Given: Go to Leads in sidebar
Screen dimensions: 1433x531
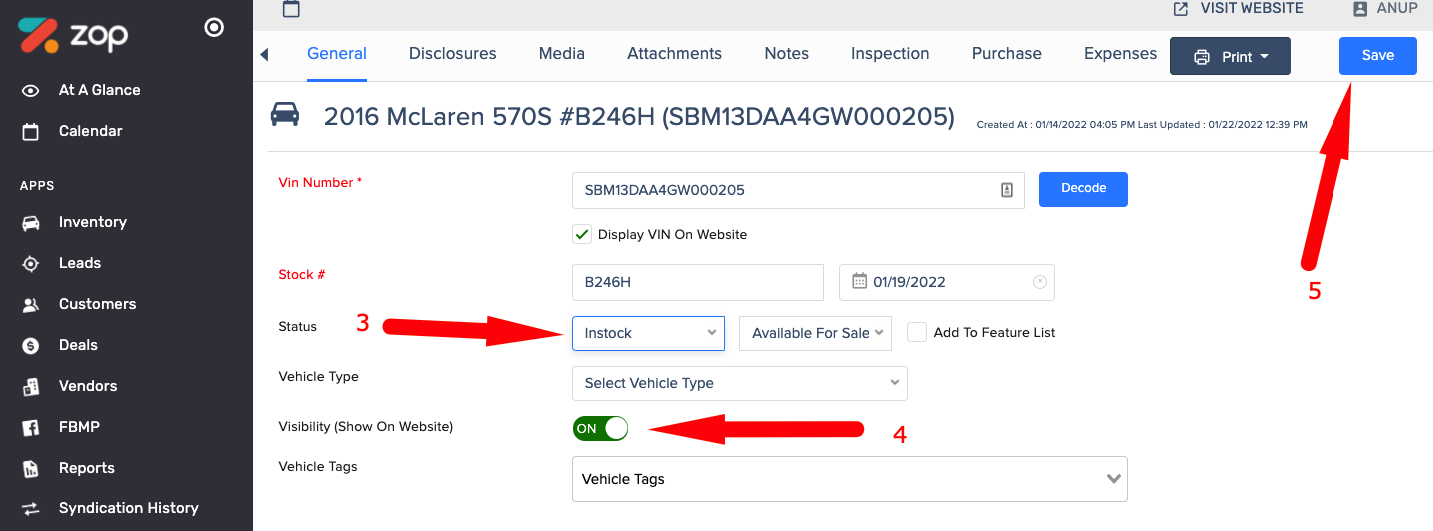Looking at the screenshot, I should [x=80, y=263].
